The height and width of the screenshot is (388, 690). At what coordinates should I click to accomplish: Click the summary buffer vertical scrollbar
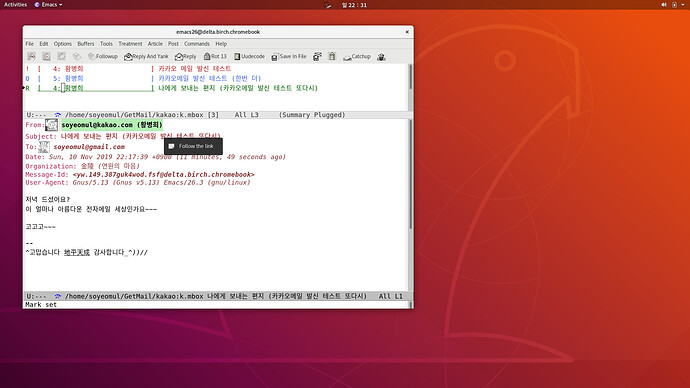pyautogui.click(x=410, y=87)
